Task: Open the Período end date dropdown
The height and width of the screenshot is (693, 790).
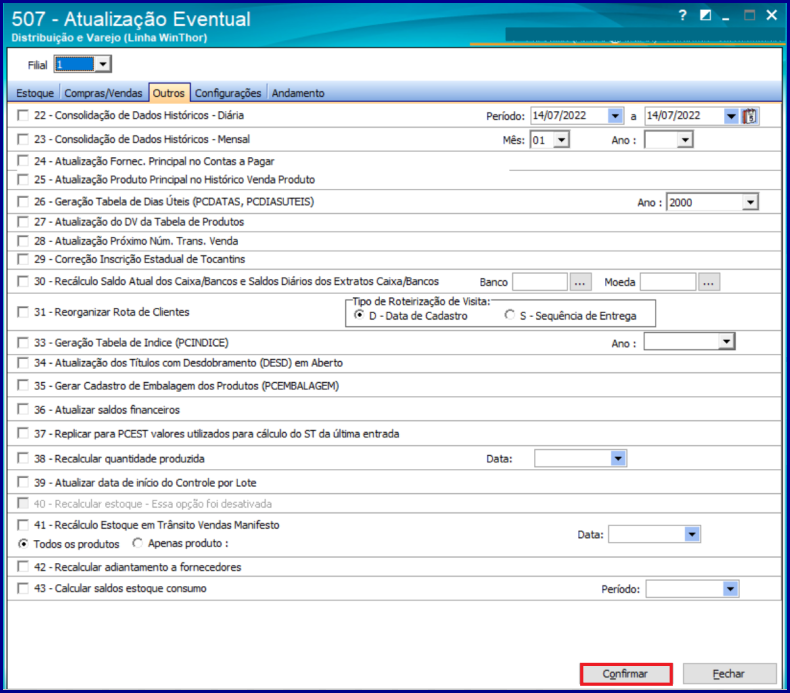Action: point(731,116)
